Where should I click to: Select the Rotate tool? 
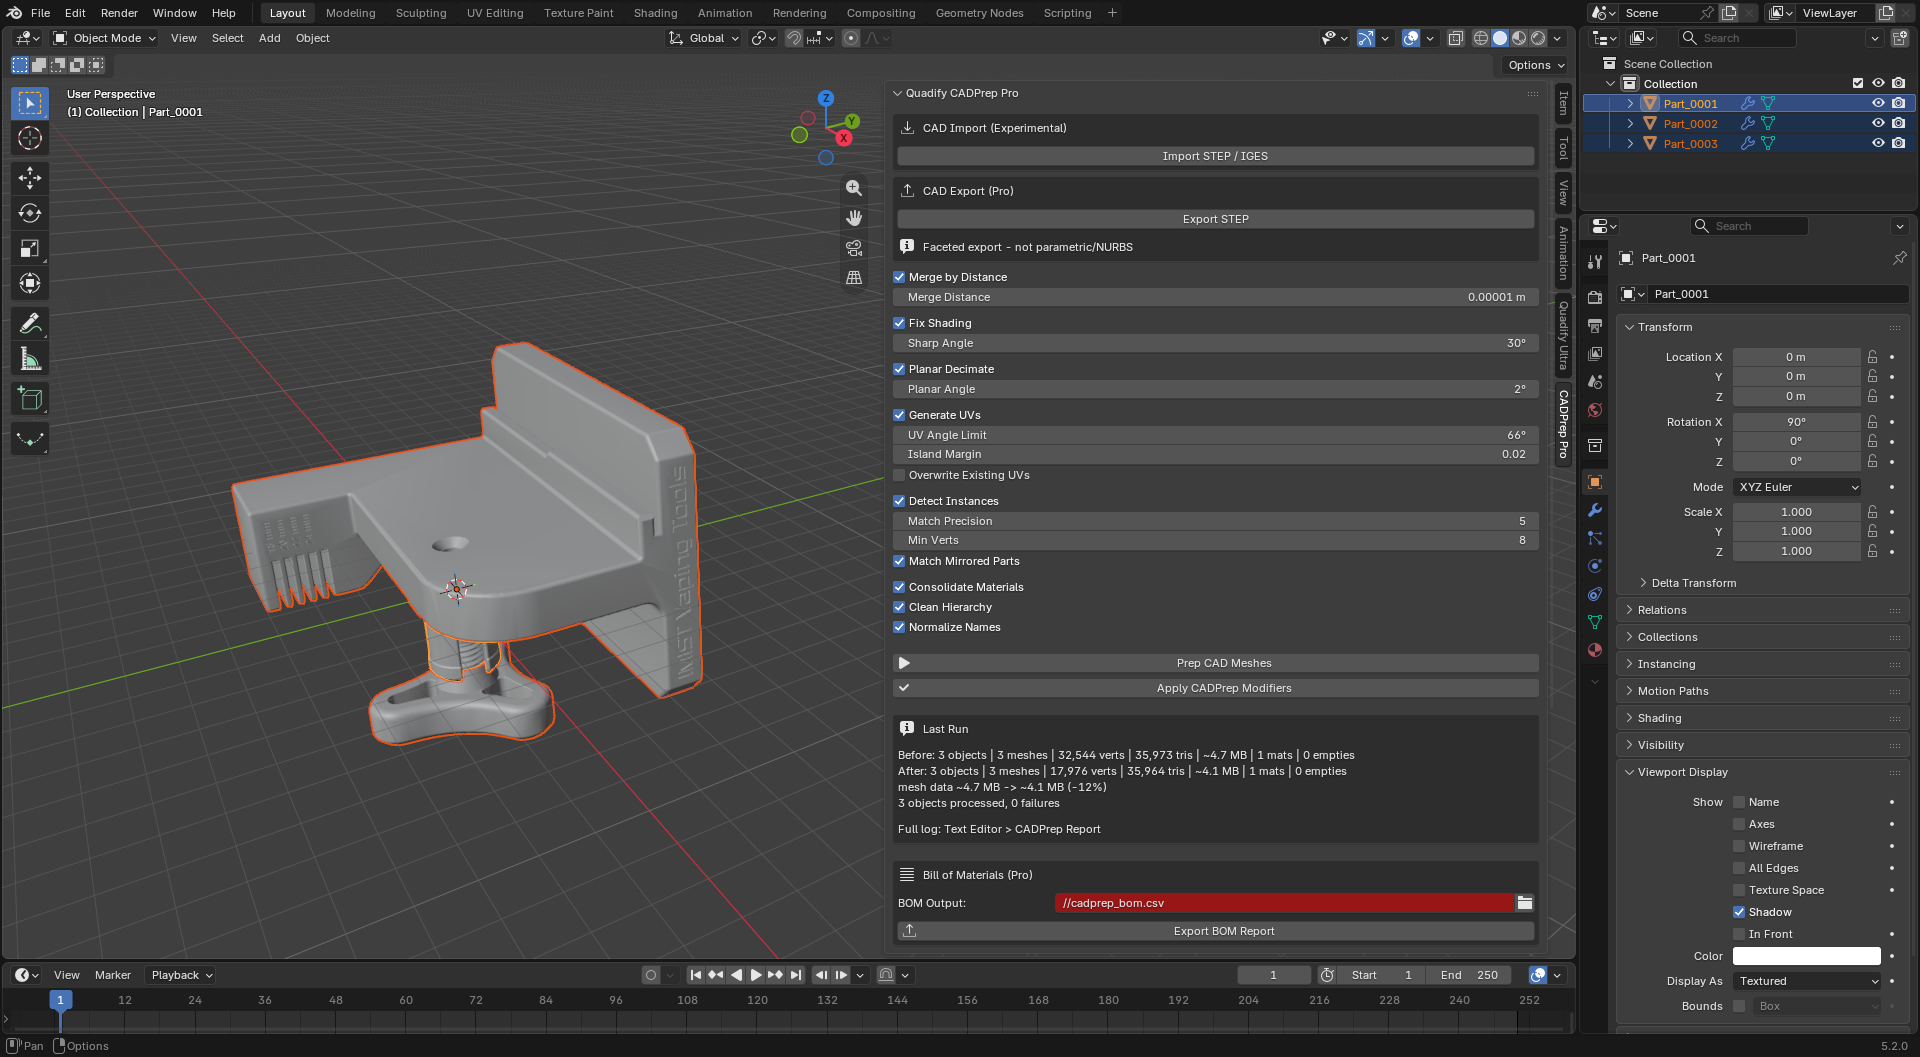click(x=30, y=213)
